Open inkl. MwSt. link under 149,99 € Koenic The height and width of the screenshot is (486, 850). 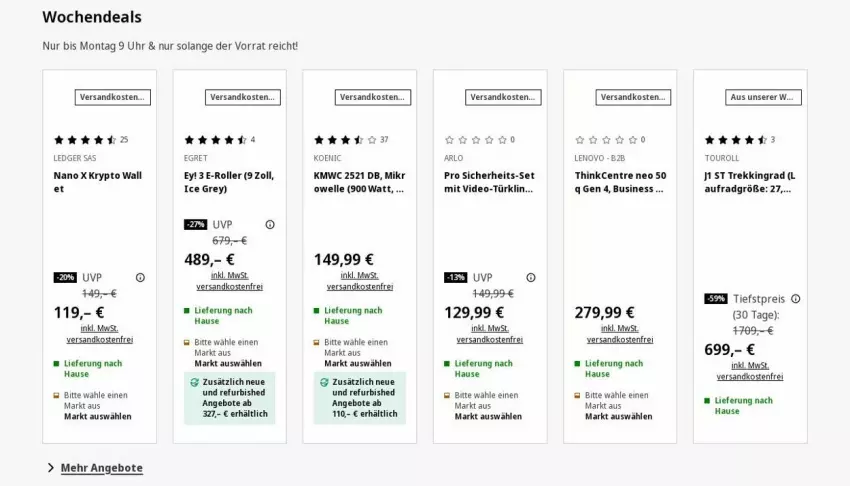(359, 275)
